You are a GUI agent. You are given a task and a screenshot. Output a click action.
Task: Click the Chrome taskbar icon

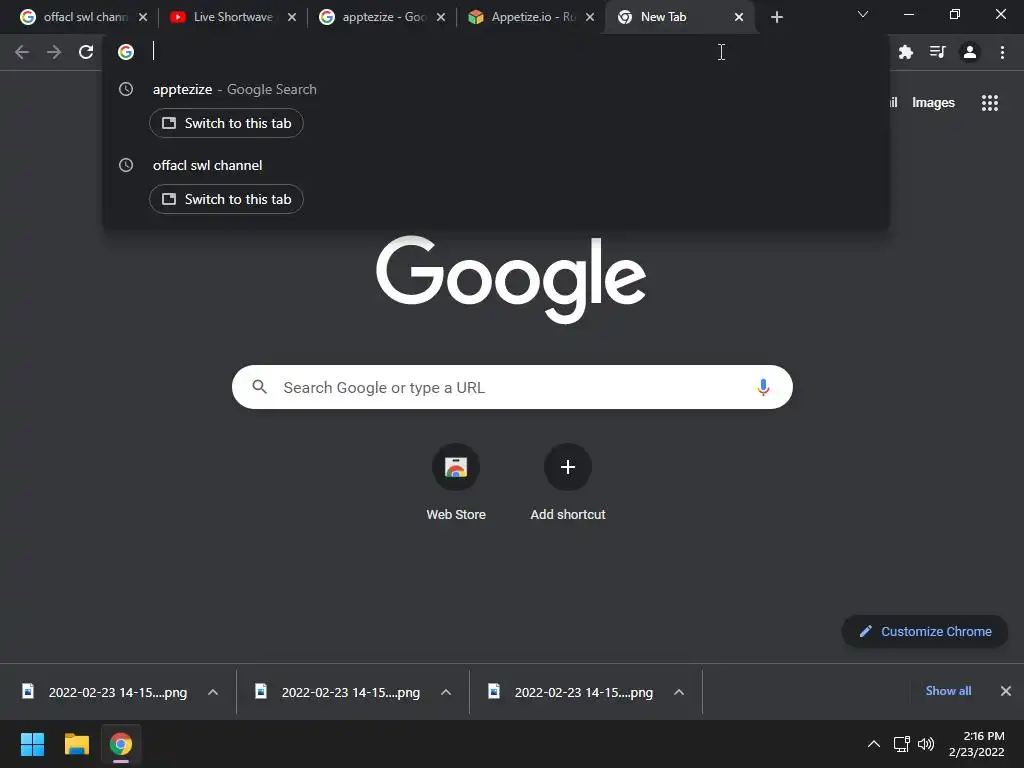pos(121,744)
